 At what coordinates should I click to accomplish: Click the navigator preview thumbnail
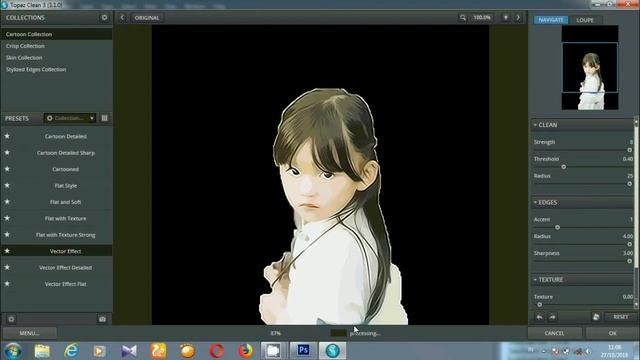click(x=590, y=68)
